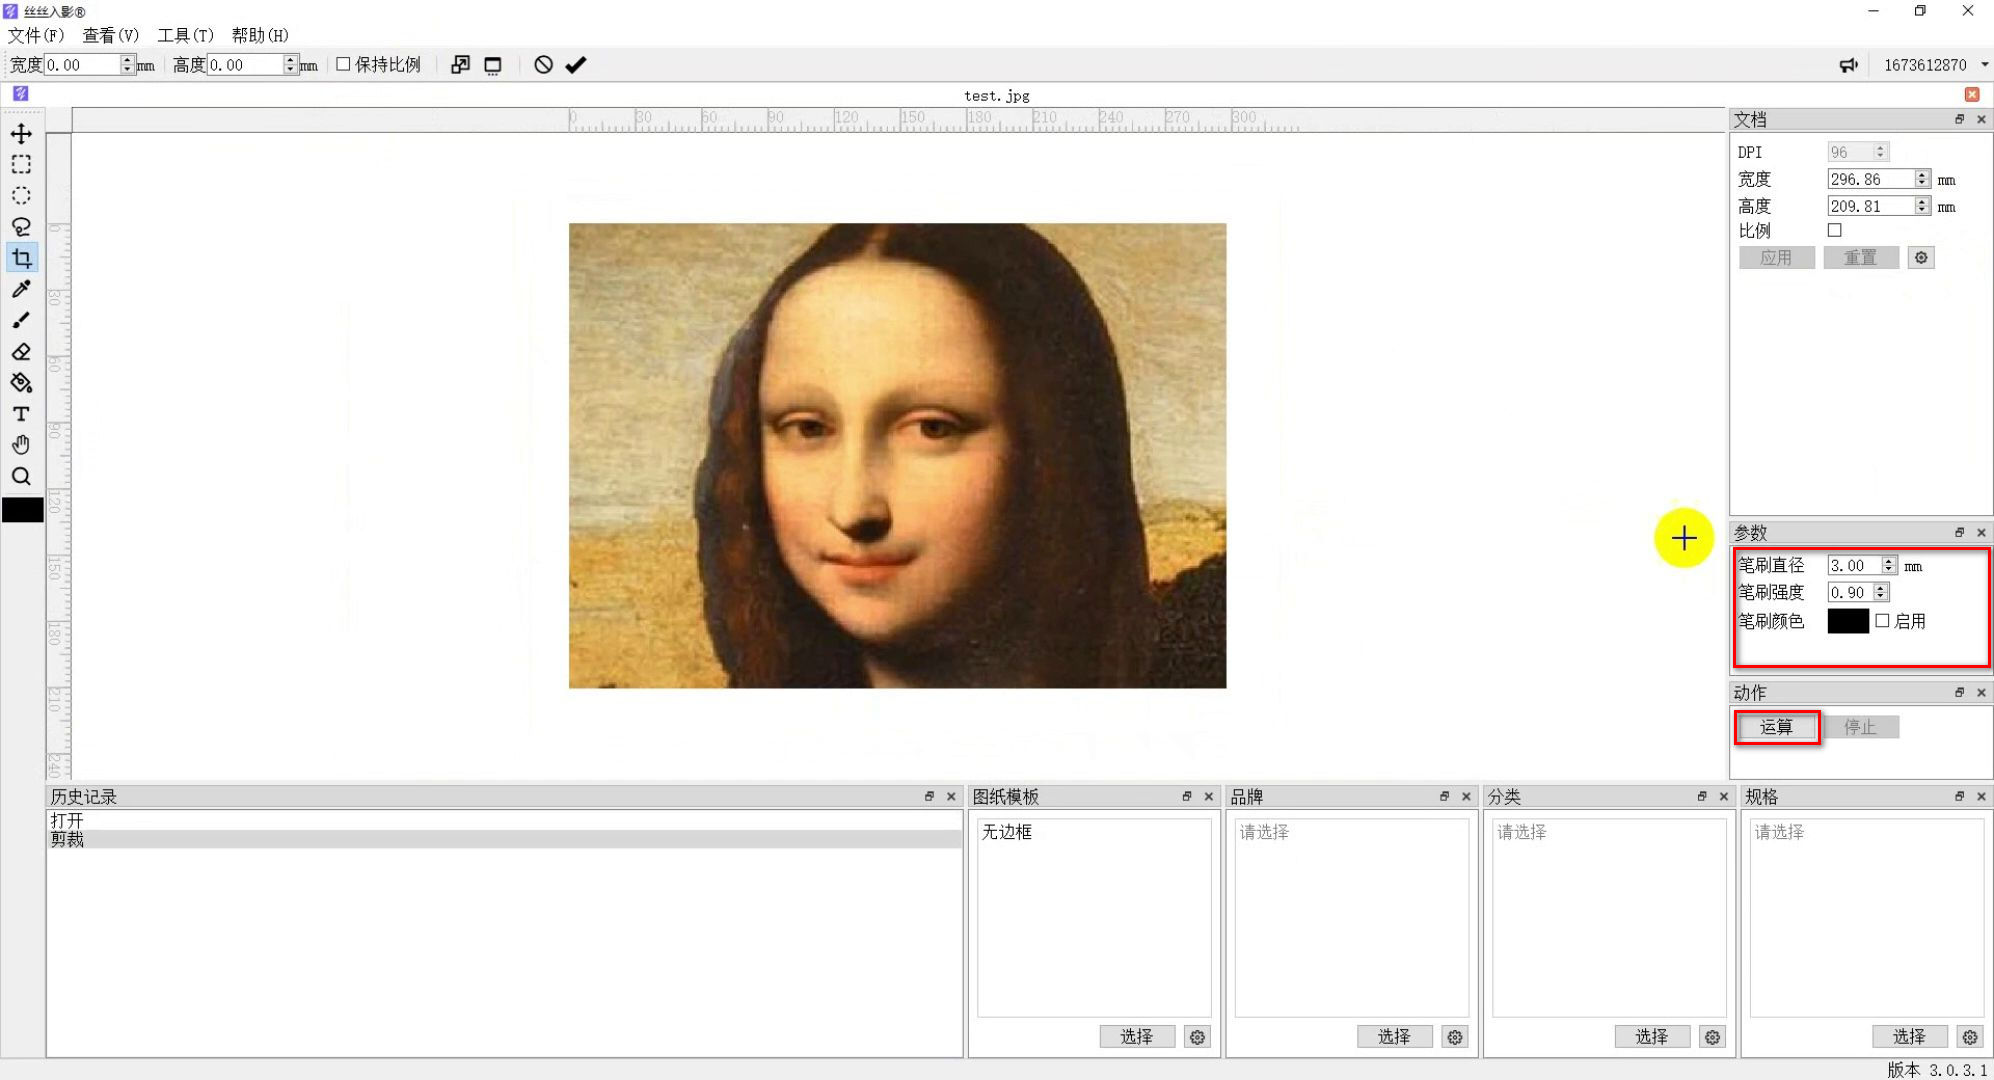Viewport: 1994px width, 1080px height.
Task: Enable the 保持比例 checkbox in toolbar
Action: coord(344,63)
